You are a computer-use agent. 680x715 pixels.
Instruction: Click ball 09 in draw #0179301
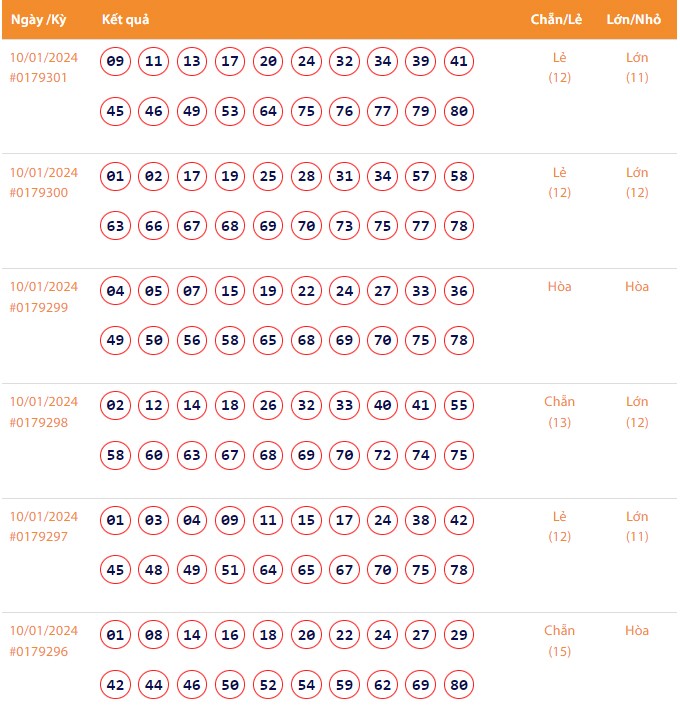coord(116,62)
